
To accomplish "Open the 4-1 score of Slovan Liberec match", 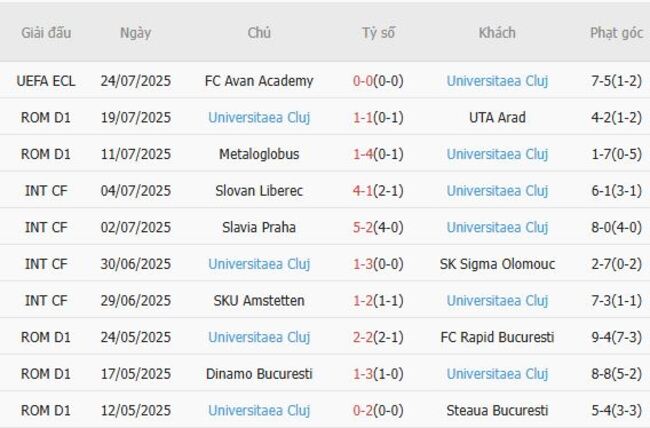I will click(363, 191).
